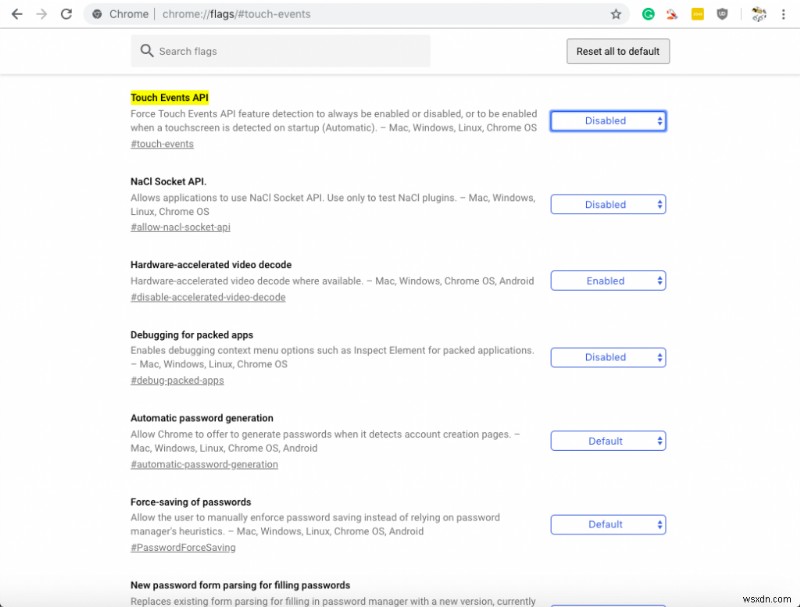Change Automatic password generation from Default
This screenshot has height=607, width=800.
point(608,440)
